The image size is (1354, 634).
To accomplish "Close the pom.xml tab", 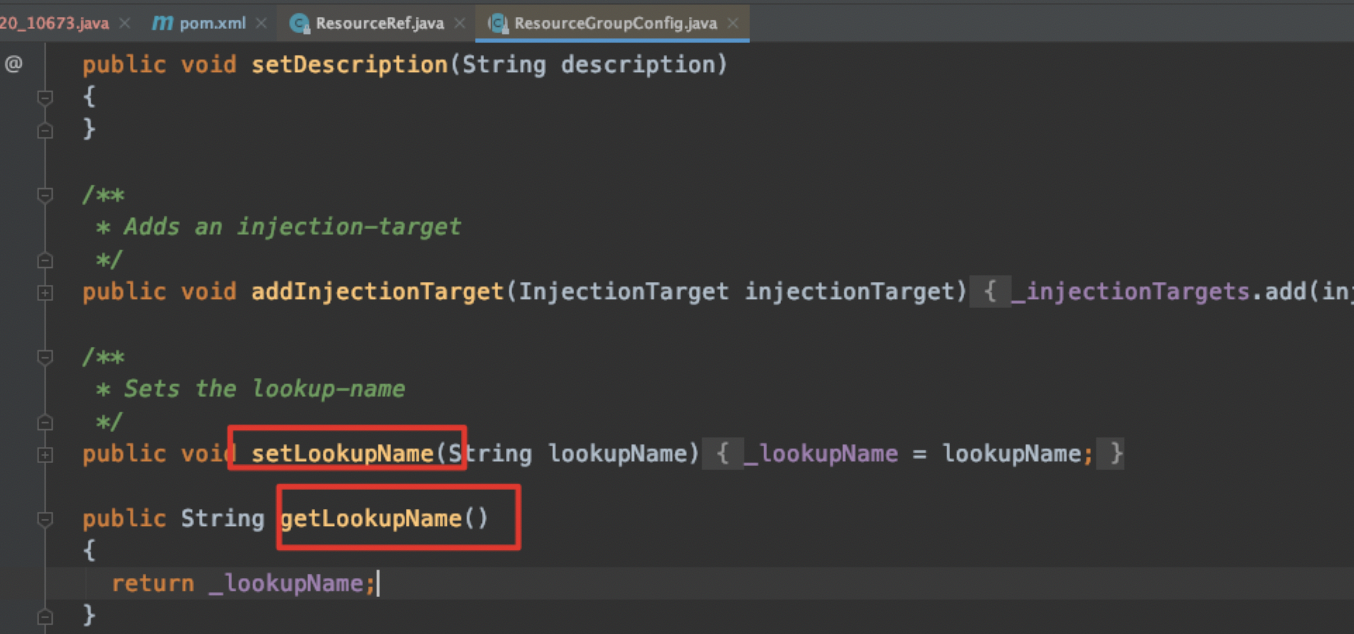I will (261, 23).
